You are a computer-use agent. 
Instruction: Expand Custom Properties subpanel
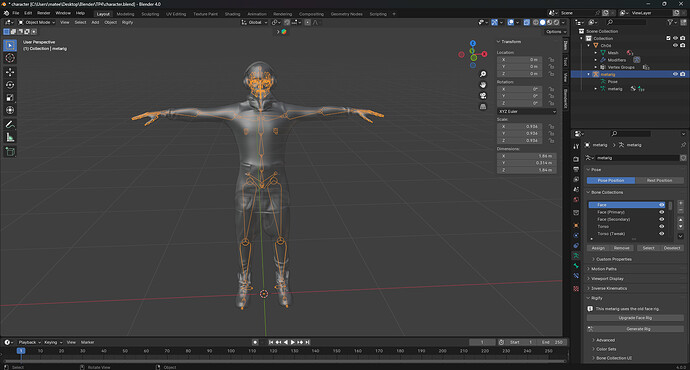611,259
